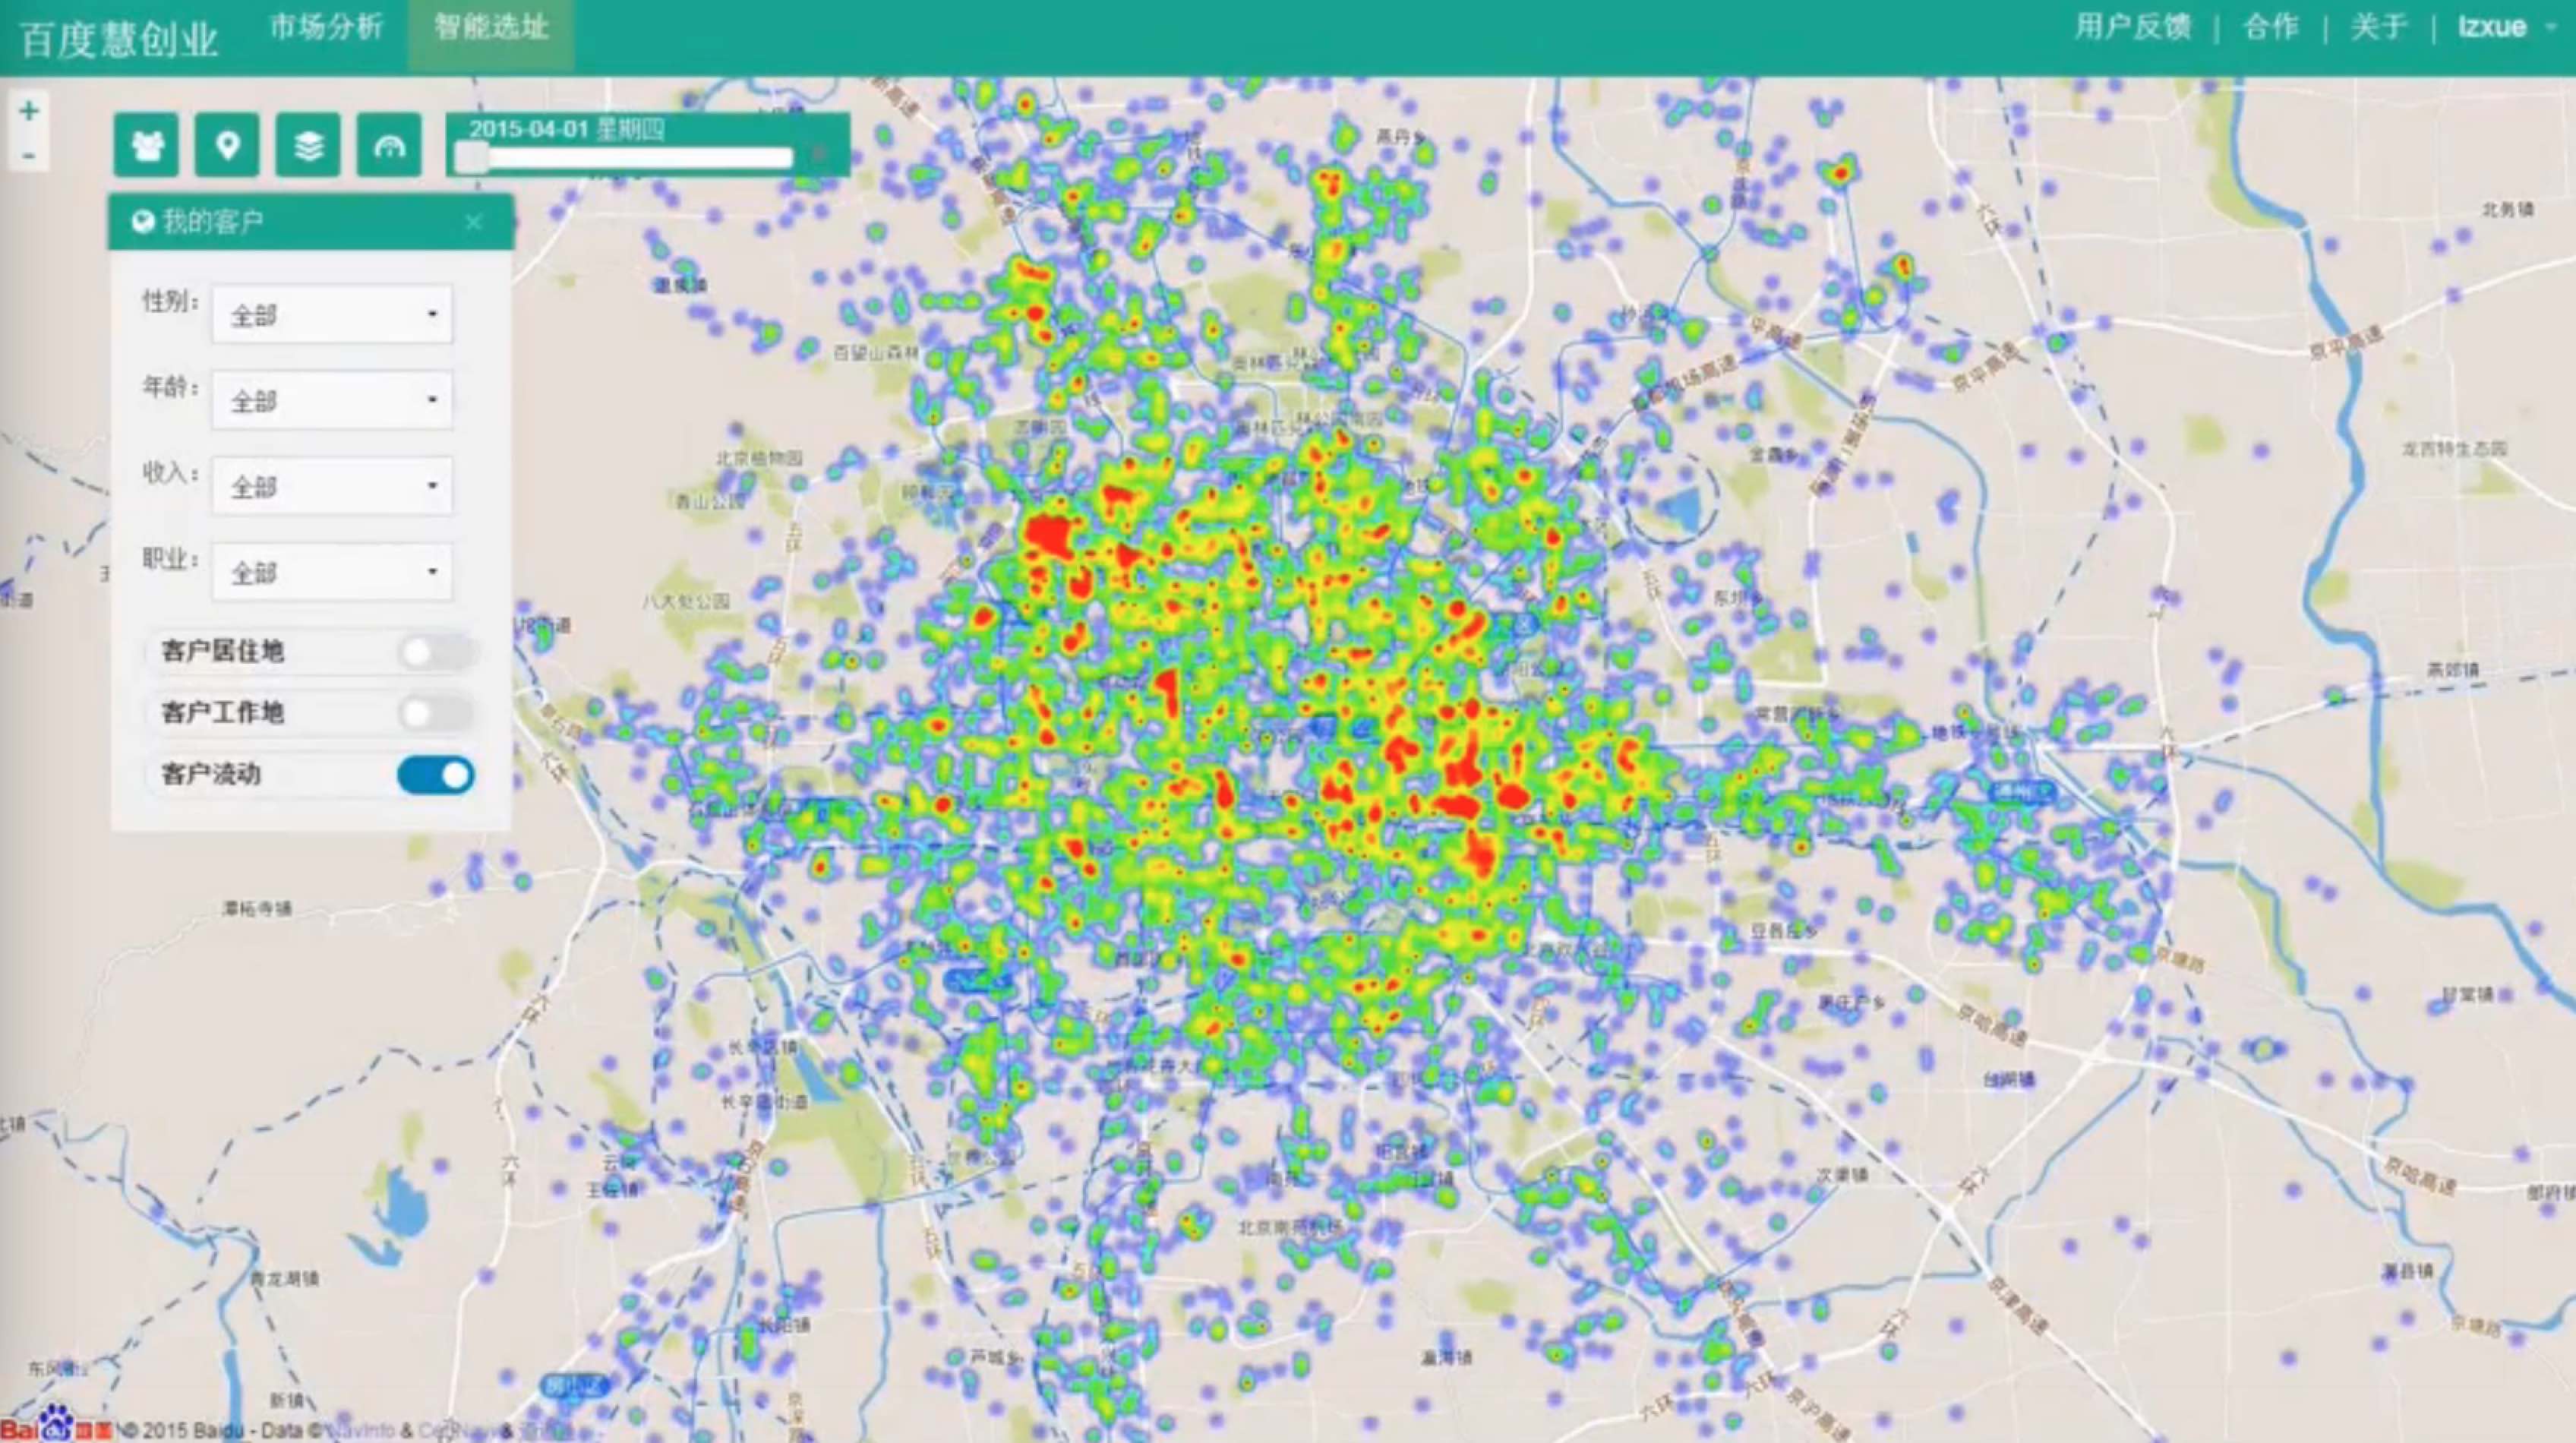Switch to the 市场分析 tab
The width and height of the screenshot is (2576, 1443).
[326, 27]
